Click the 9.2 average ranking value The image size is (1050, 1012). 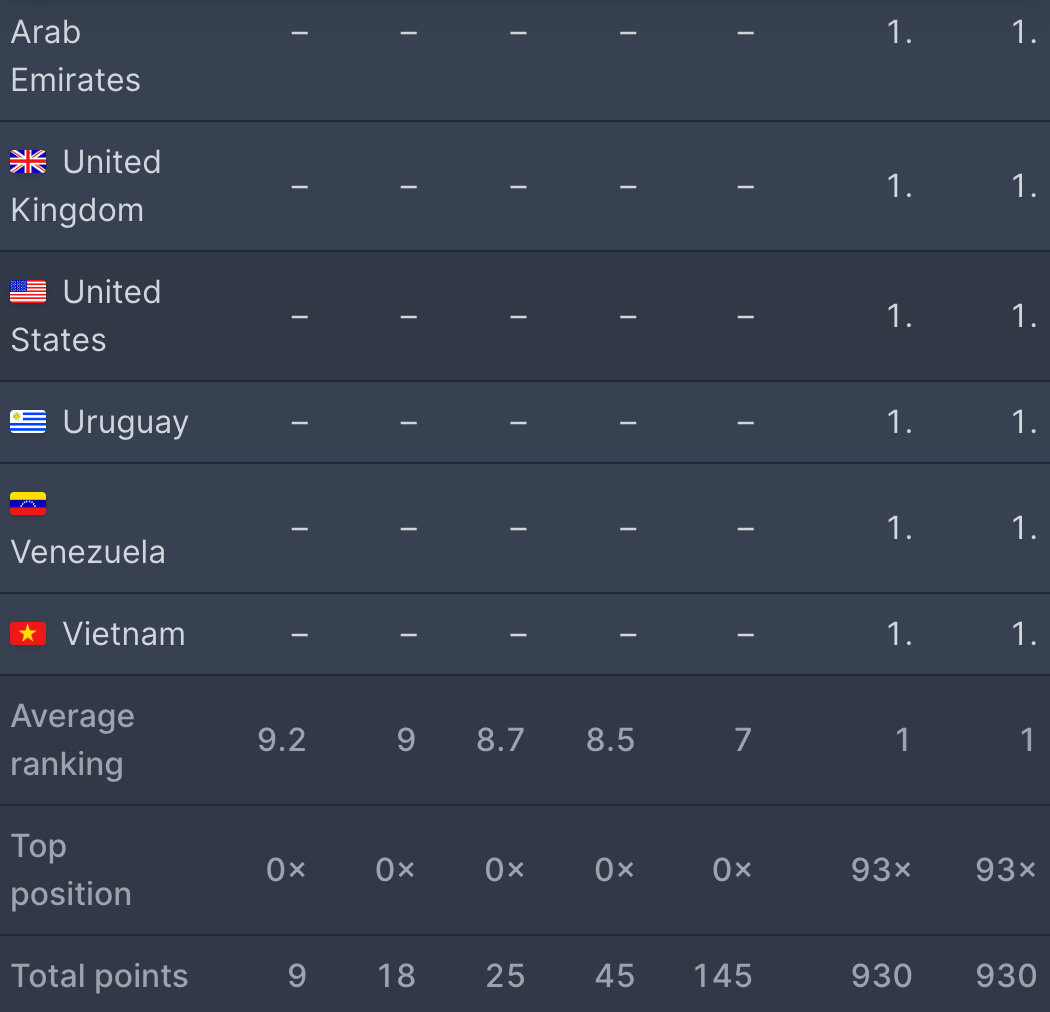(282, 740)
